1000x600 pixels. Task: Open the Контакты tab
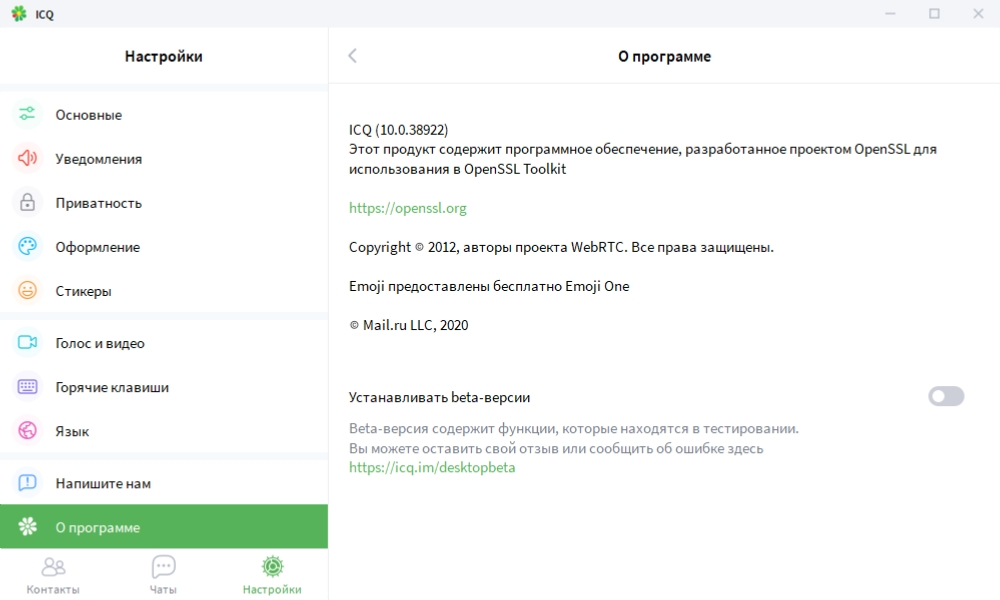click(53, 575)
